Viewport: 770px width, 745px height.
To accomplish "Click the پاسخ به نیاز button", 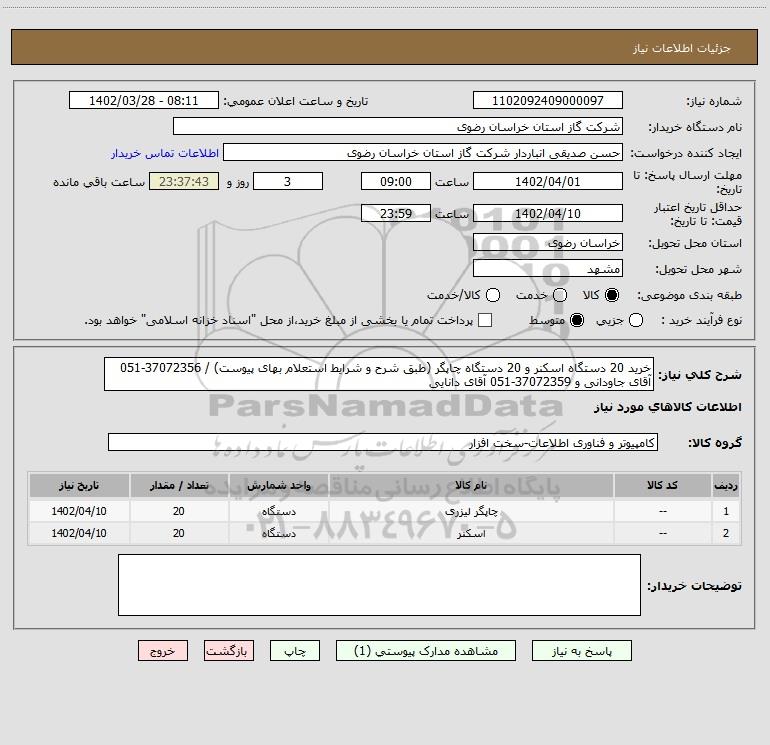I will click(581, 651).
